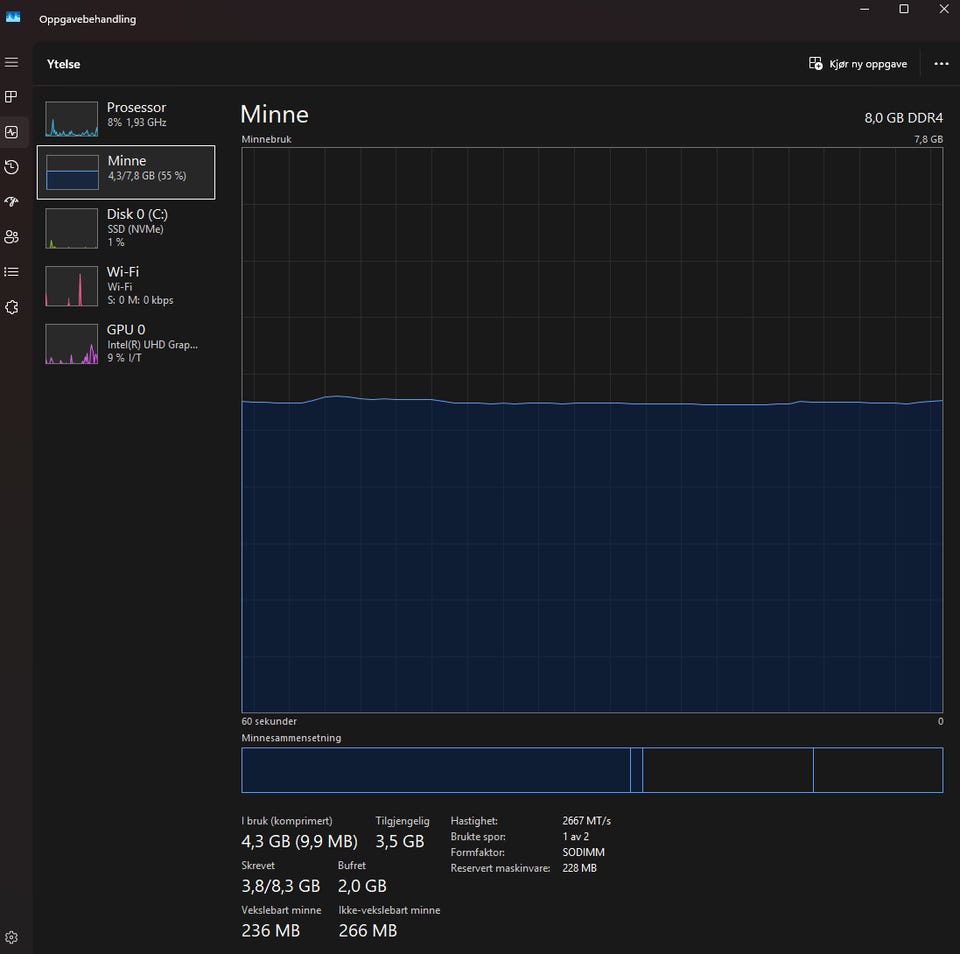Screen dimensions: 960x954
Task: Click the '236 MB' paged pool value
Action: click(271, 931)
